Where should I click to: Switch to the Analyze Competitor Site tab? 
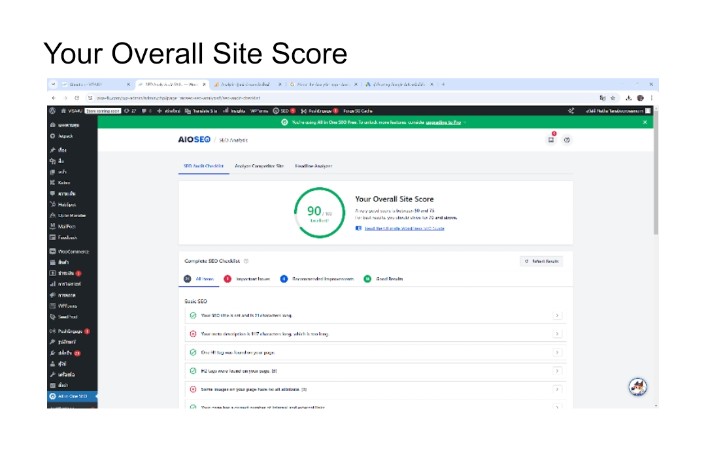click(x=258, y=165)
